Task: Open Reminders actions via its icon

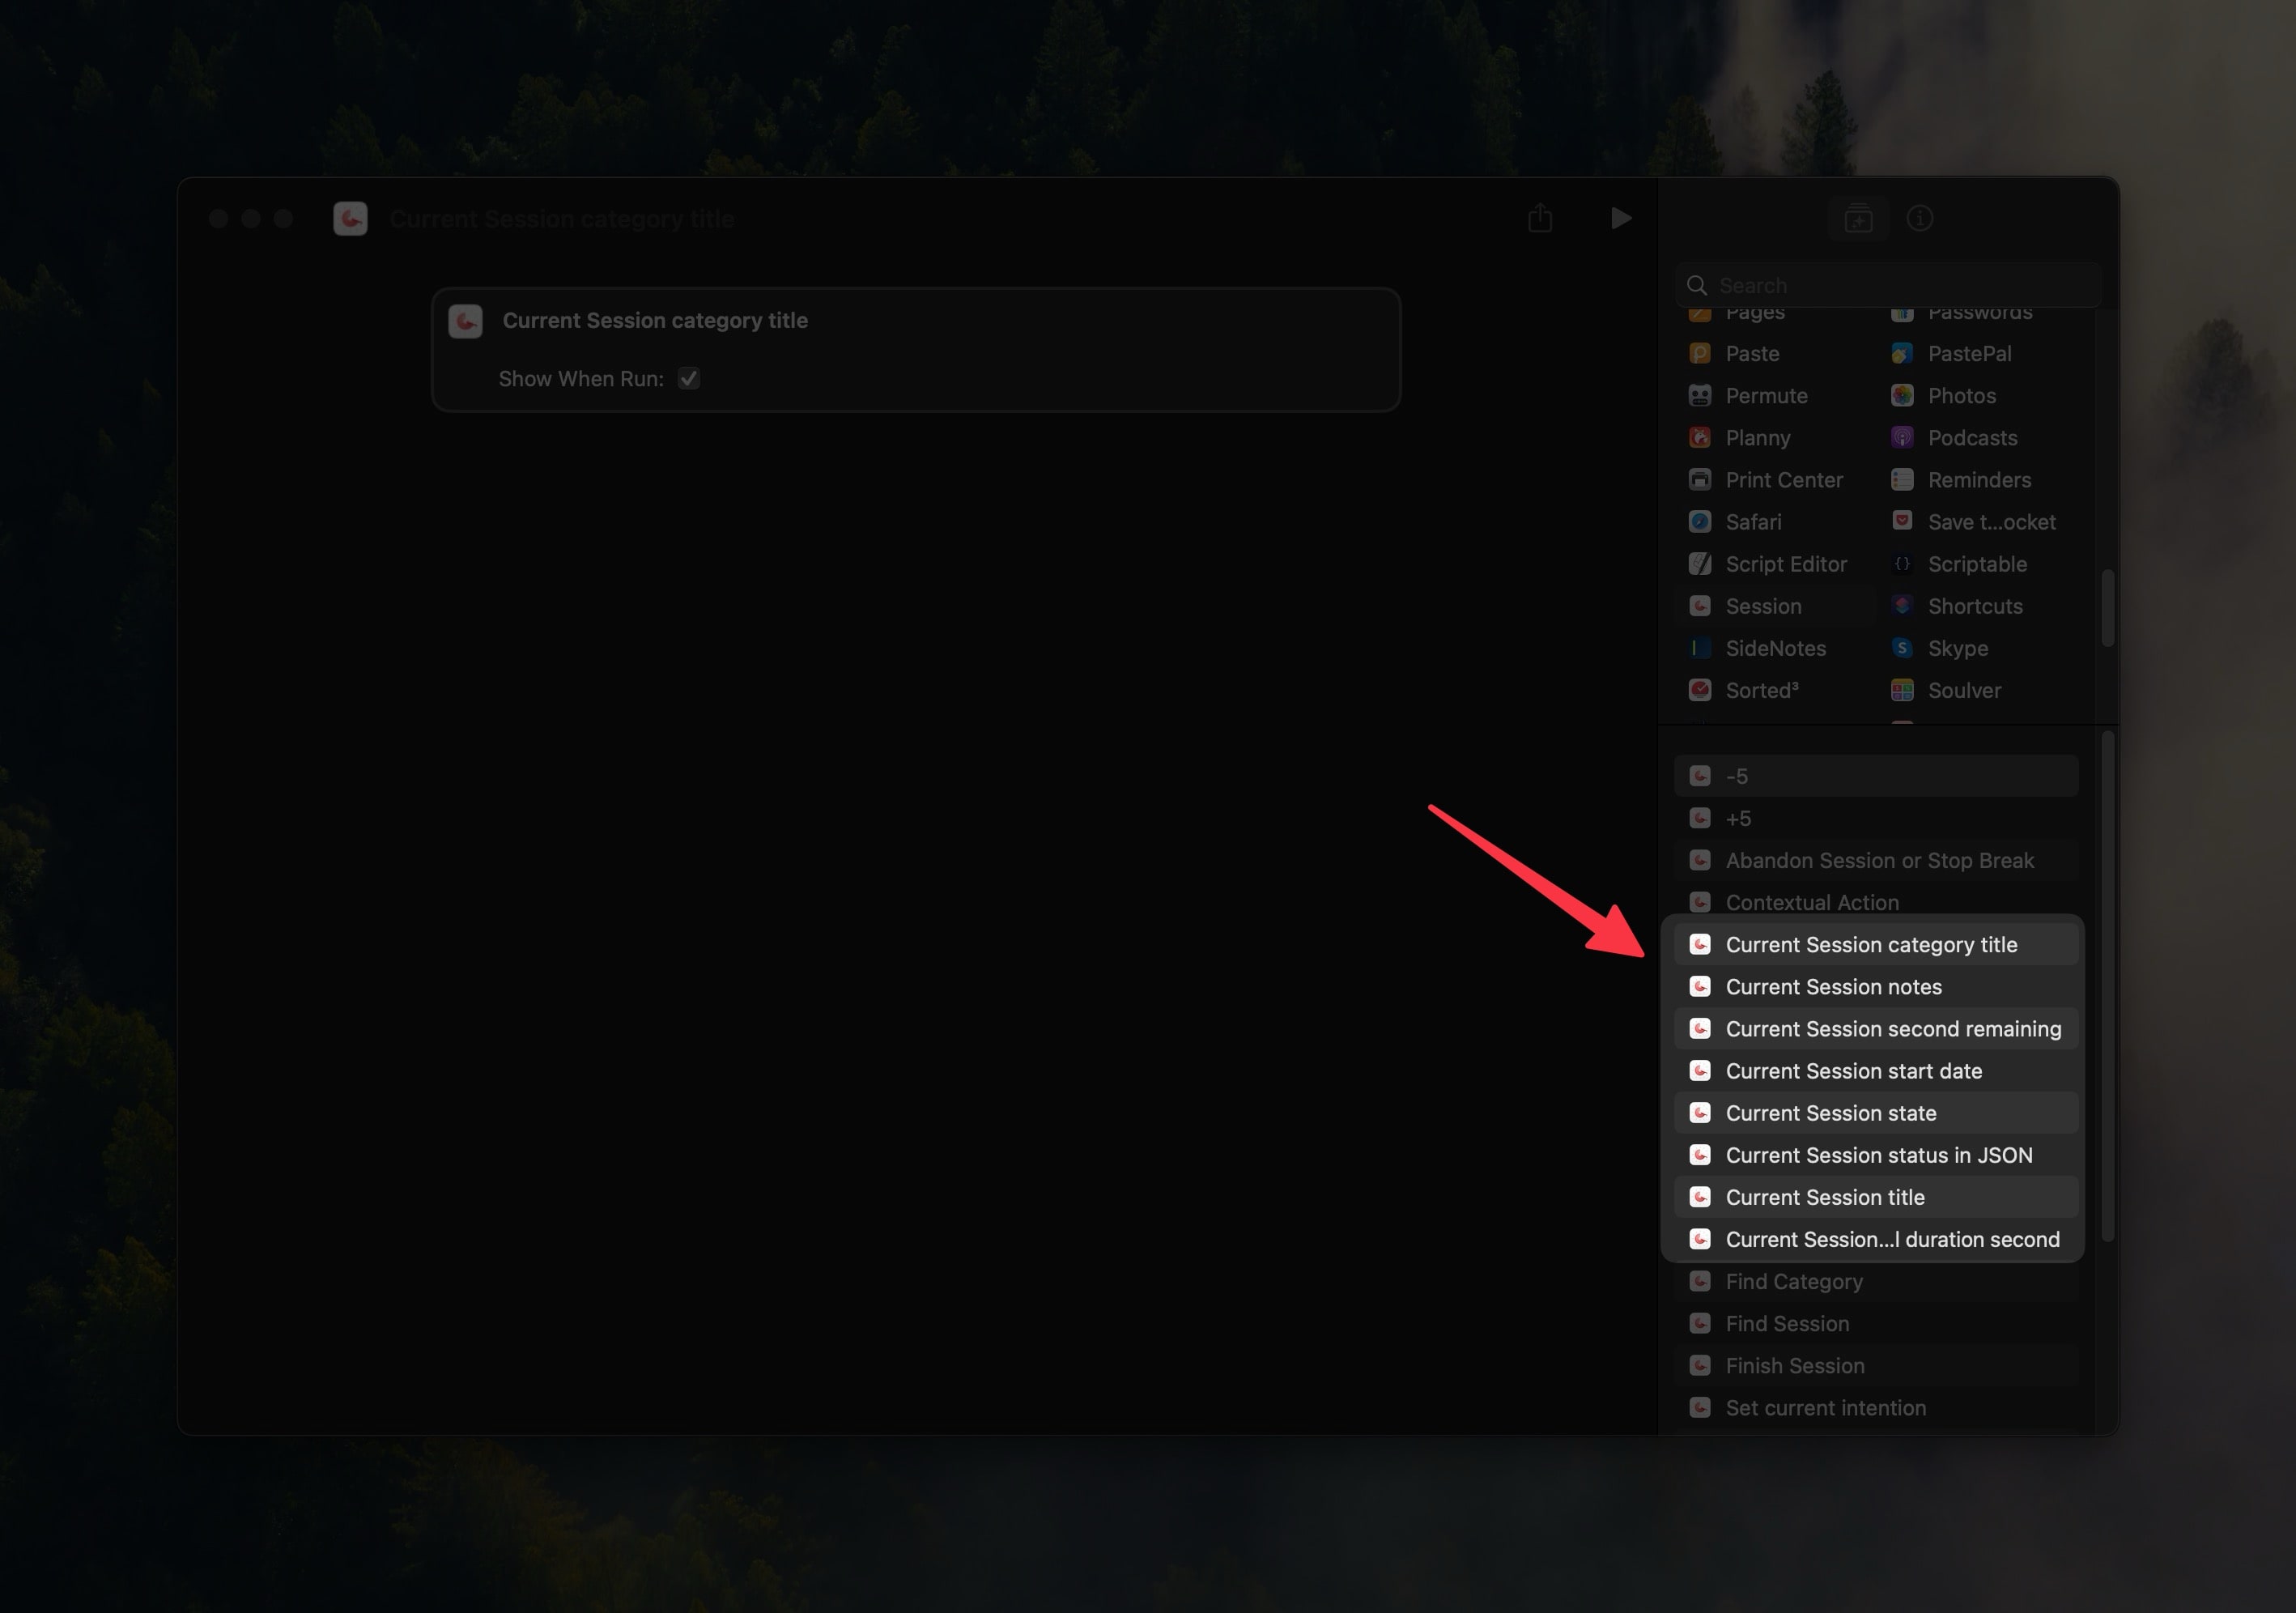Action: [1901, 480]
